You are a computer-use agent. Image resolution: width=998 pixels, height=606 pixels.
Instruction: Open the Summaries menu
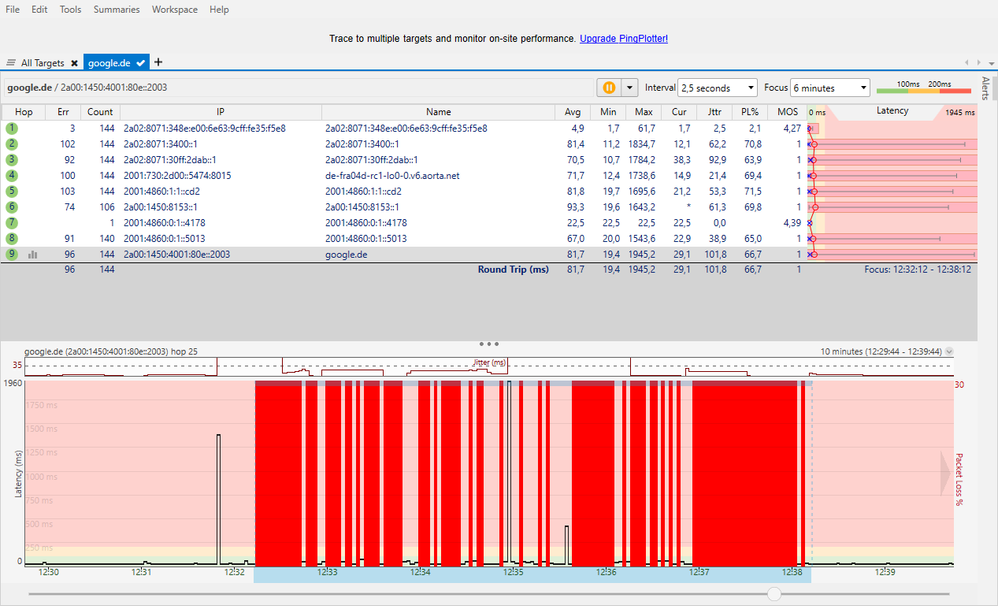tap(116, 10)
